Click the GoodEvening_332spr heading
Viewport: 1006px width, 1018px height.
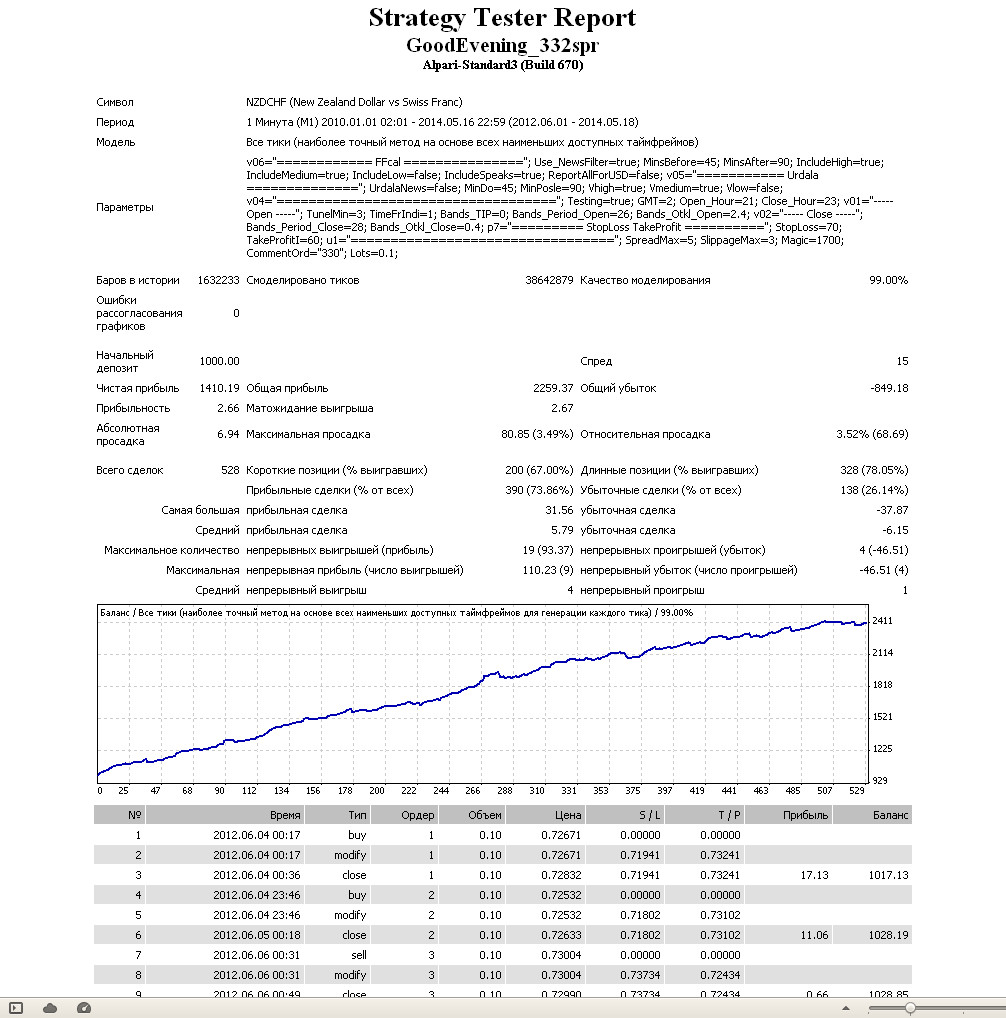coord(502,45)
